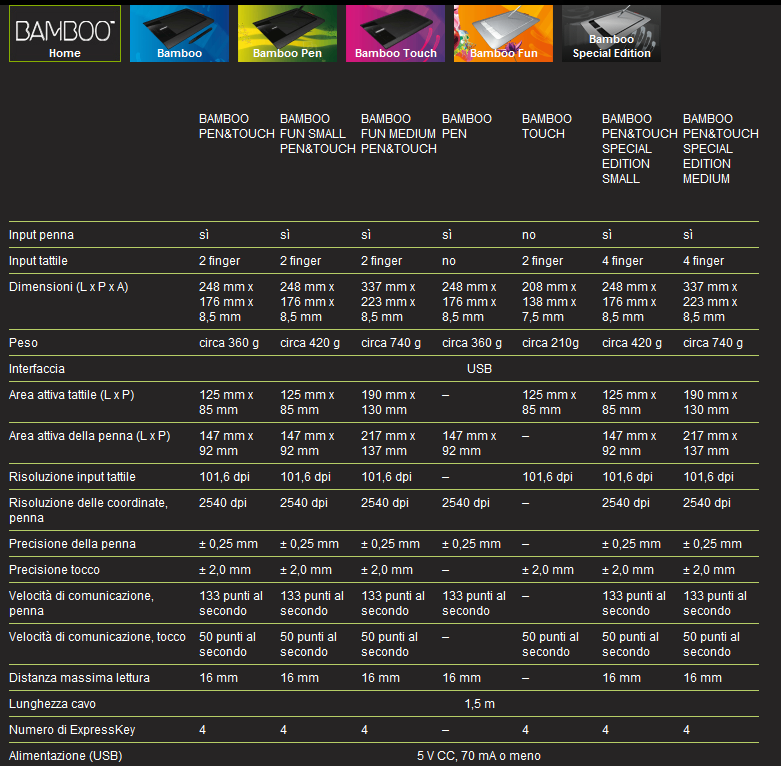Click the Bamboo Pen&Touch column header
This screenshot has height=766, width=781.
tap(236, 126)
